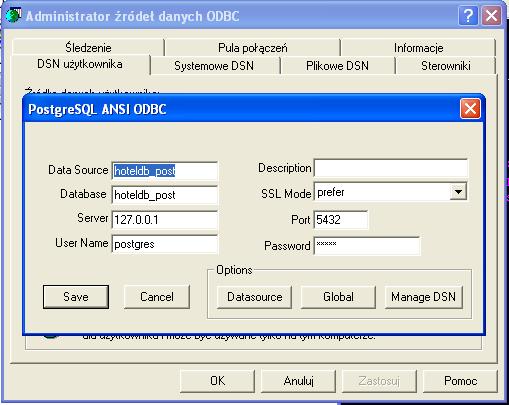Switch to the Pula połączeń tab
The width and height of the screenshot is (509, 405).
[253, 47]
